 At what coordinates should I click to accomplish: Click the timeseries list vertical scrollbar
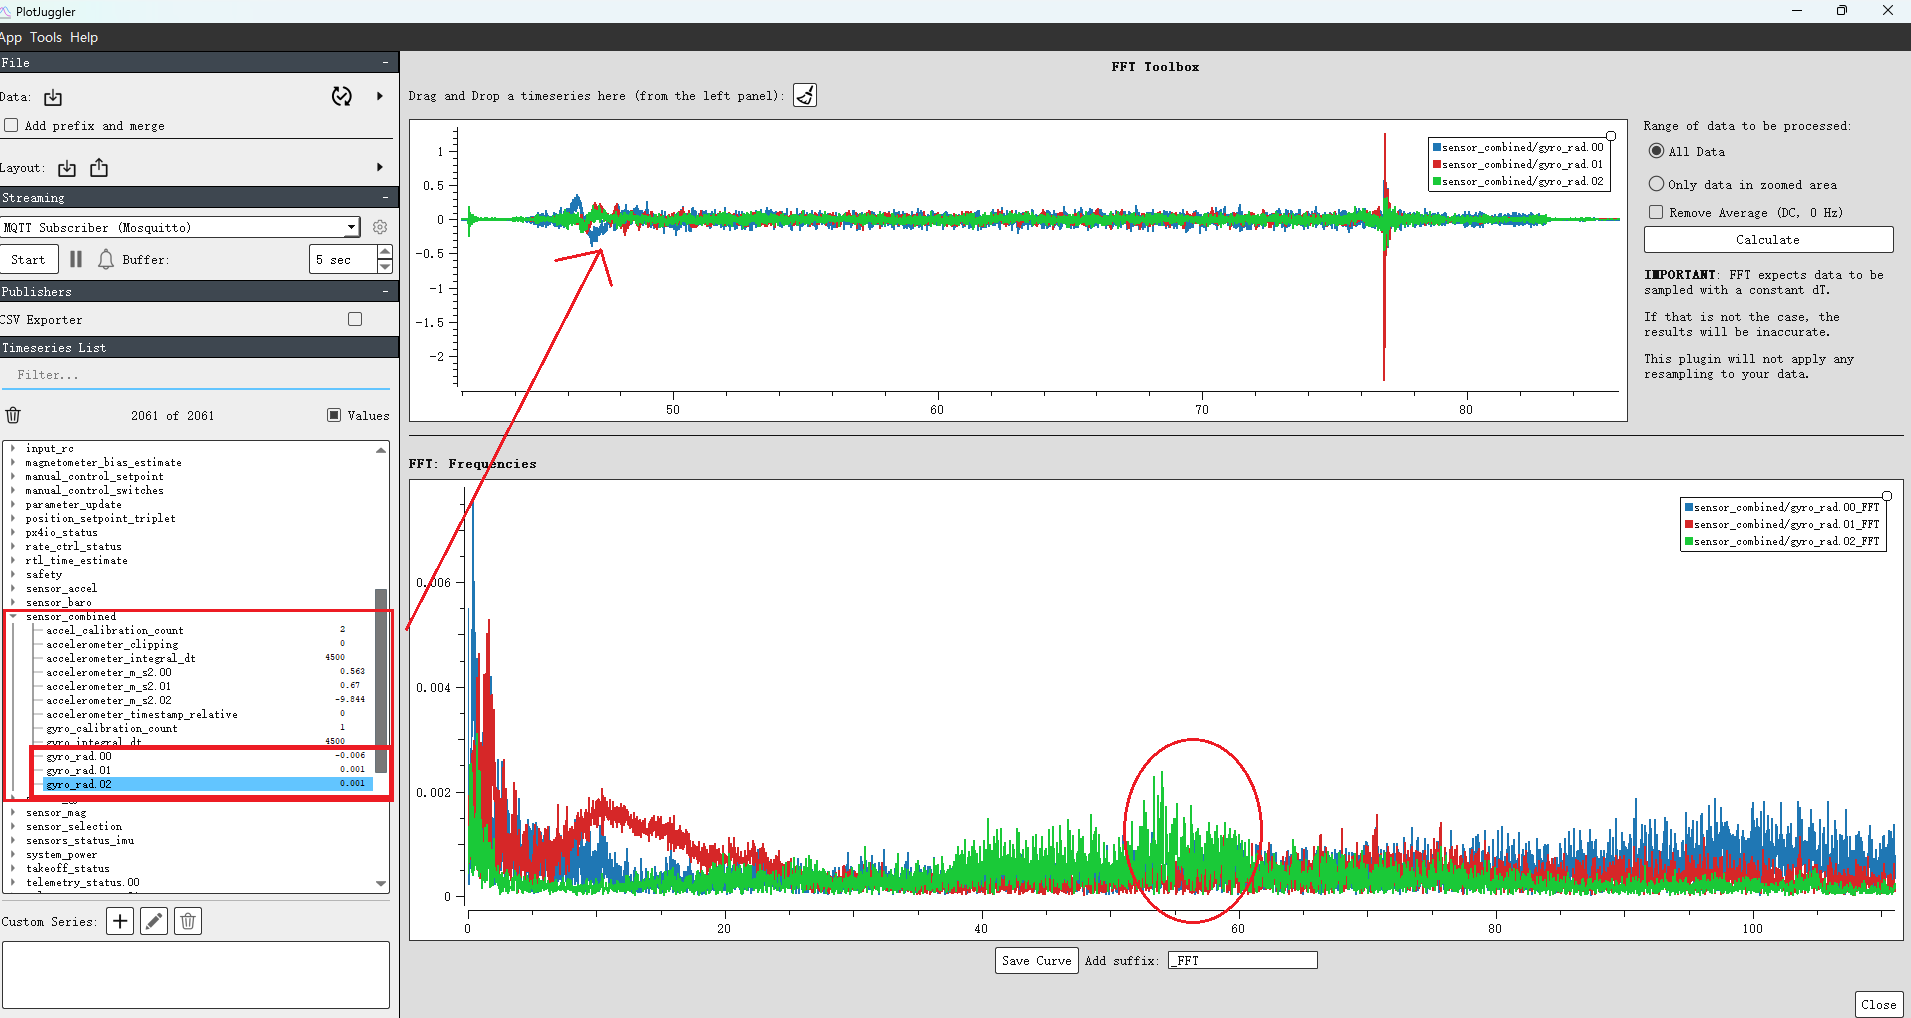tap(381, 680)
